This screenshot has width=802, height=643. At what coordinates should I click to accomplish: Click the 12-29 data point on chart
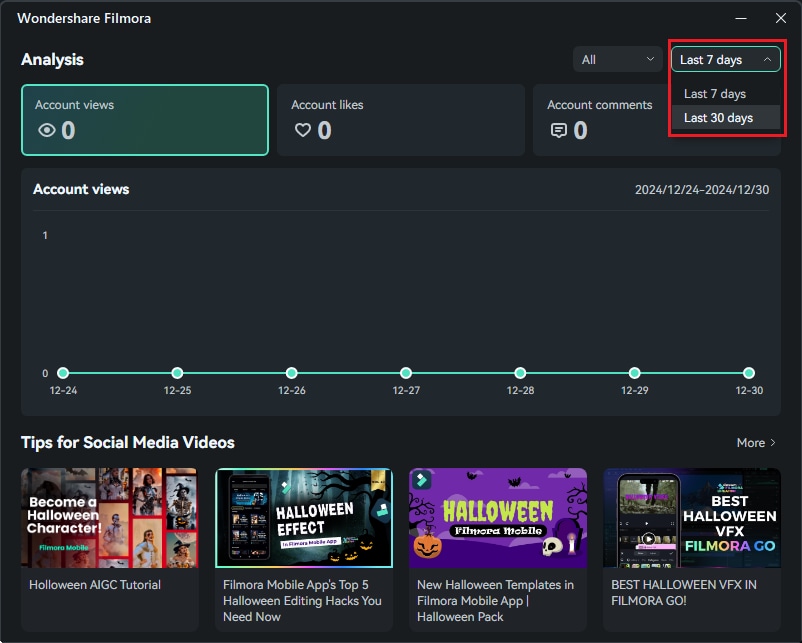[x=634, y=373]
